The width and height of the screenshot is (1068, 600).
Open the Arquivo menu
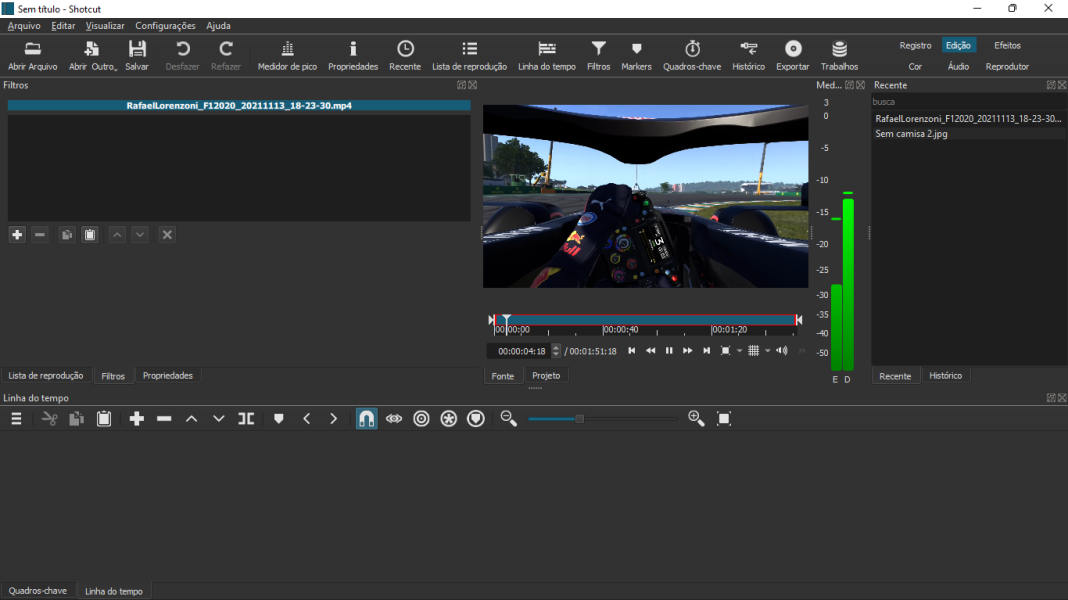point(24,26)
